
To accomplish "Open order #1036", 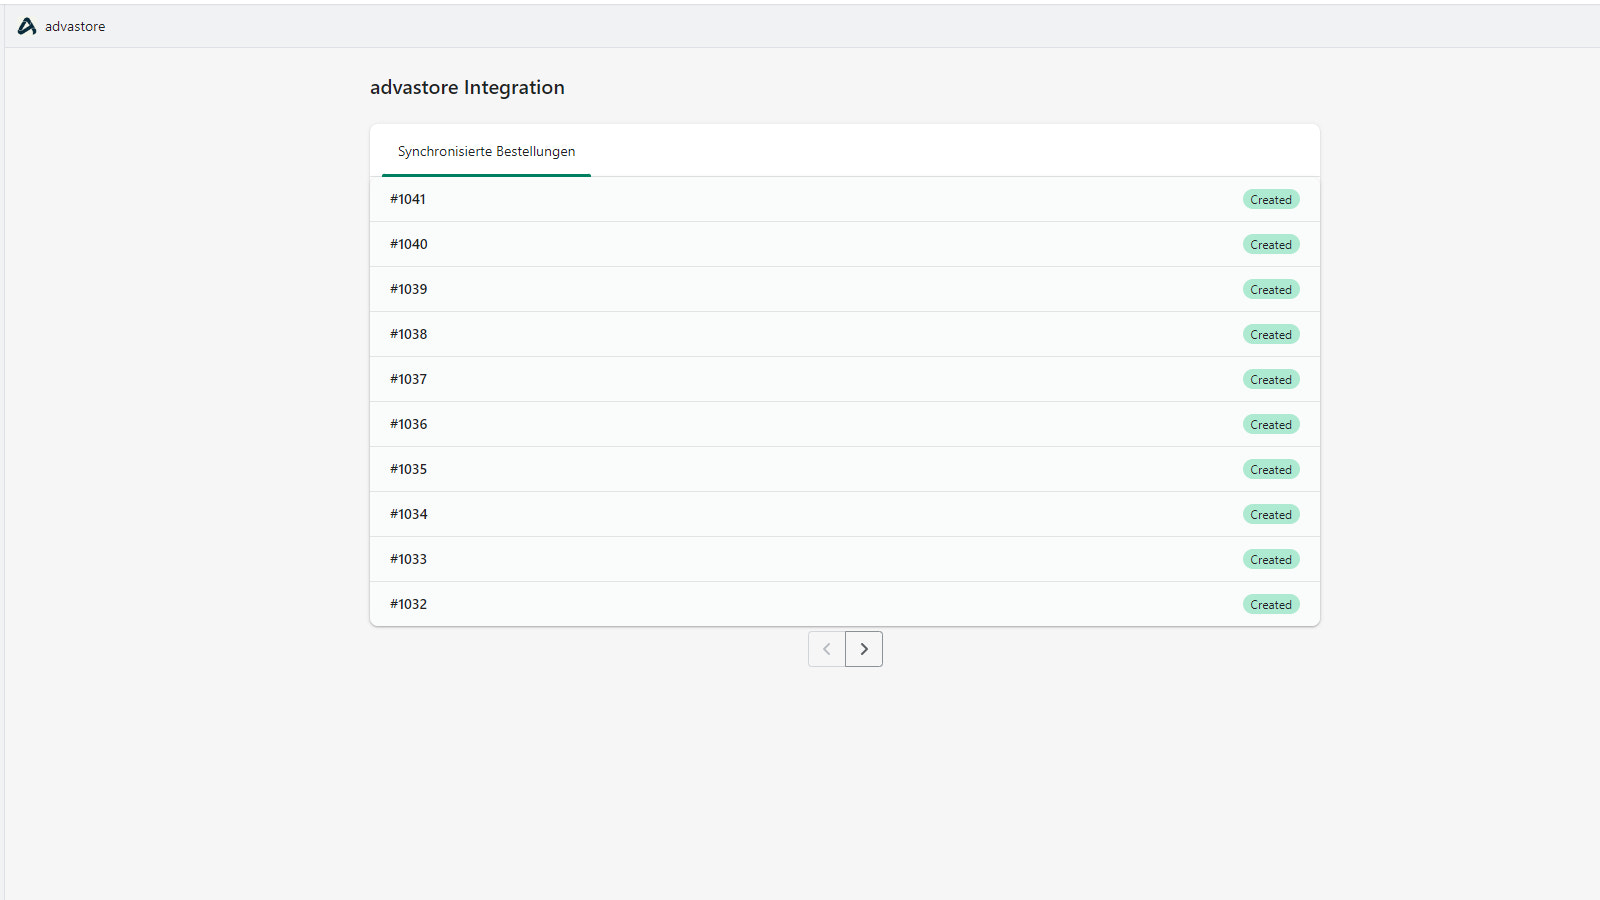I will [x=845, y=424].
